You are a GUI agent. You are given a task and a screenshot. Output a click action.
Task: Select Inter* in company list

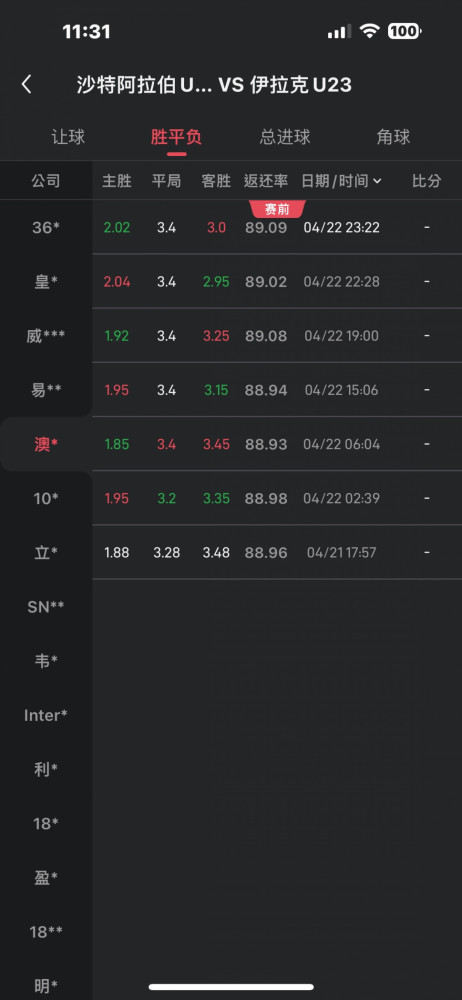pos(46,715)
